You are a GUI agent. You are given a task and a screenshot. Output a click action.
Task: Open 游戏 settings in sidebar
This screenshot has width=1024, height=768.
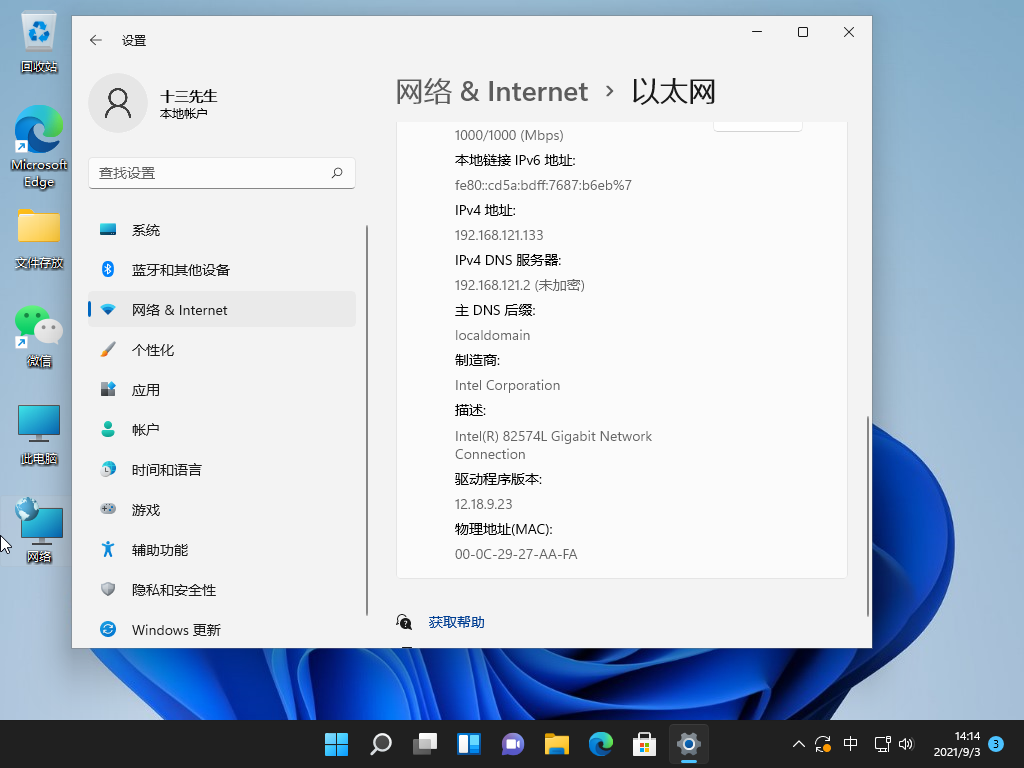coord(146,509)
